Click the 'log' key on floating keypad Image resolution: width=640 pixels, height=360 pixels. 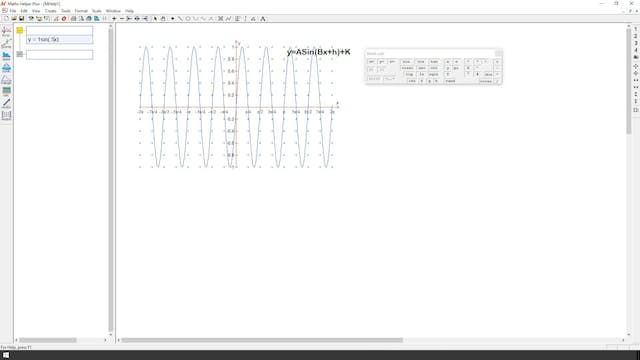[409, 74]
